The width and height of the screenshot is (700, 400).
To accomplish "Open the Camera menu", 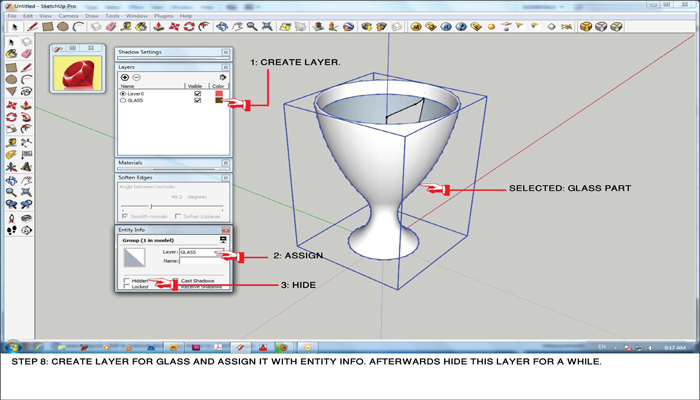I will (x=68, y=16).
